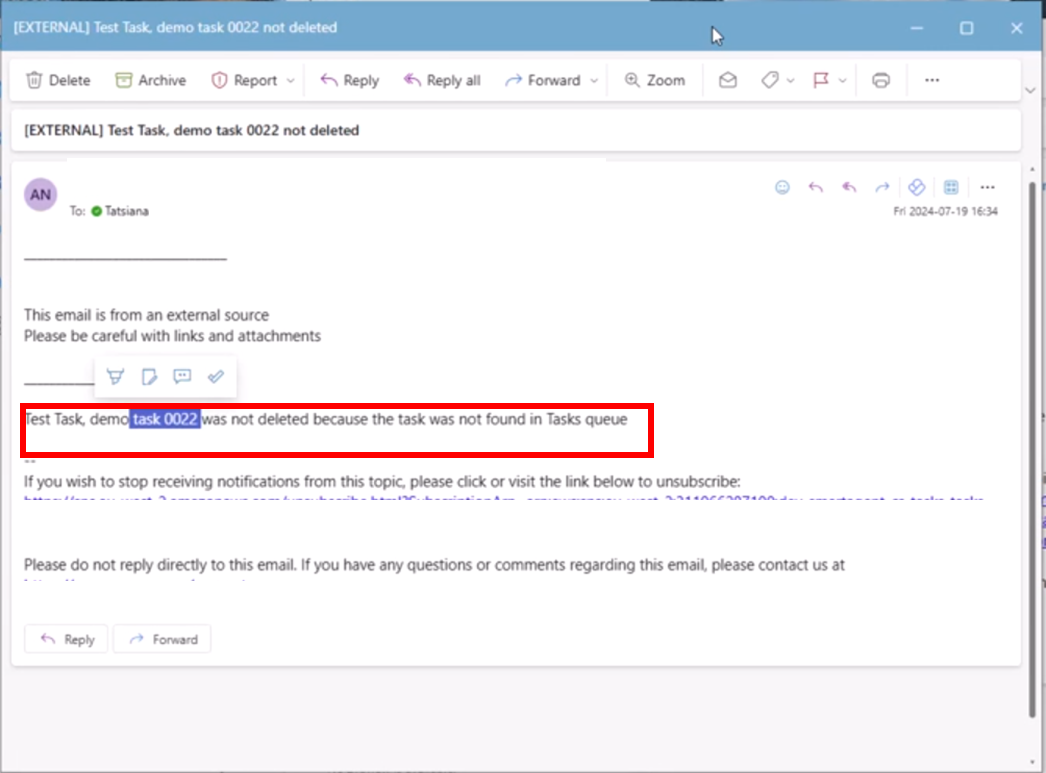Screen dimensions: 1046x773
Task: Click the comment icon in selection popup
Action: tap(182, 376)
